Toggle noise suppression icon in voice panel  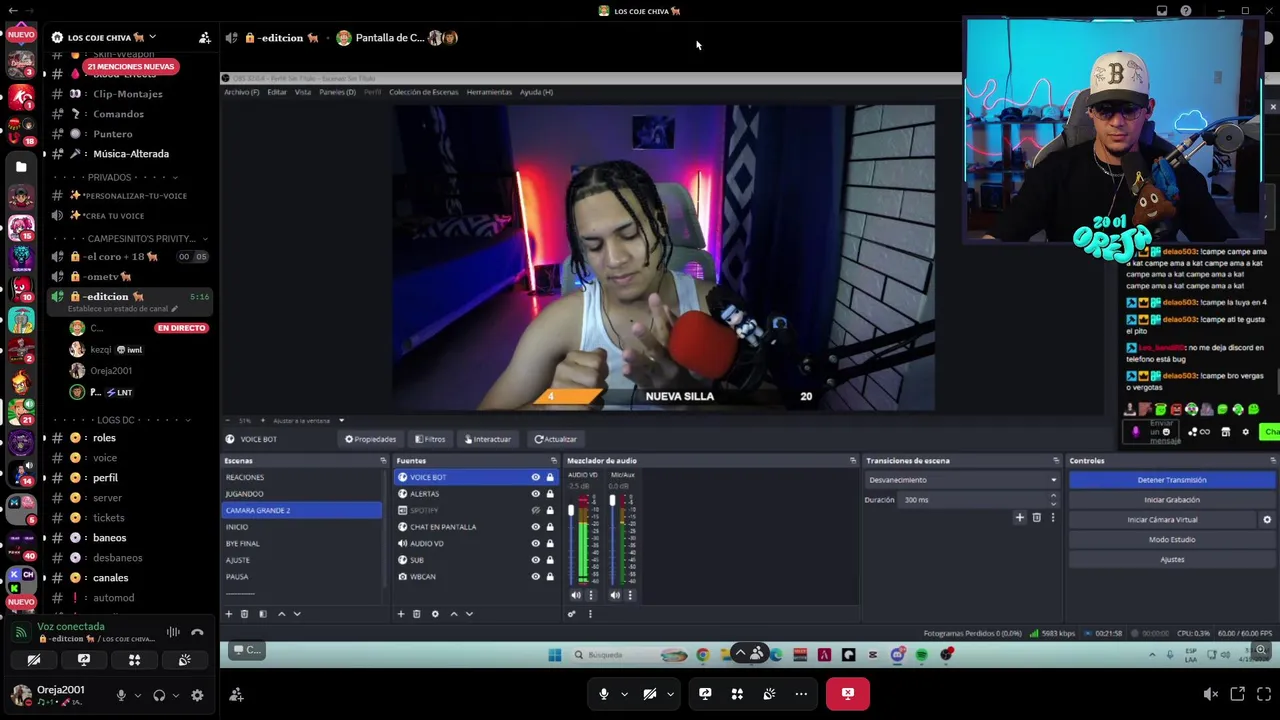point(173,632)
